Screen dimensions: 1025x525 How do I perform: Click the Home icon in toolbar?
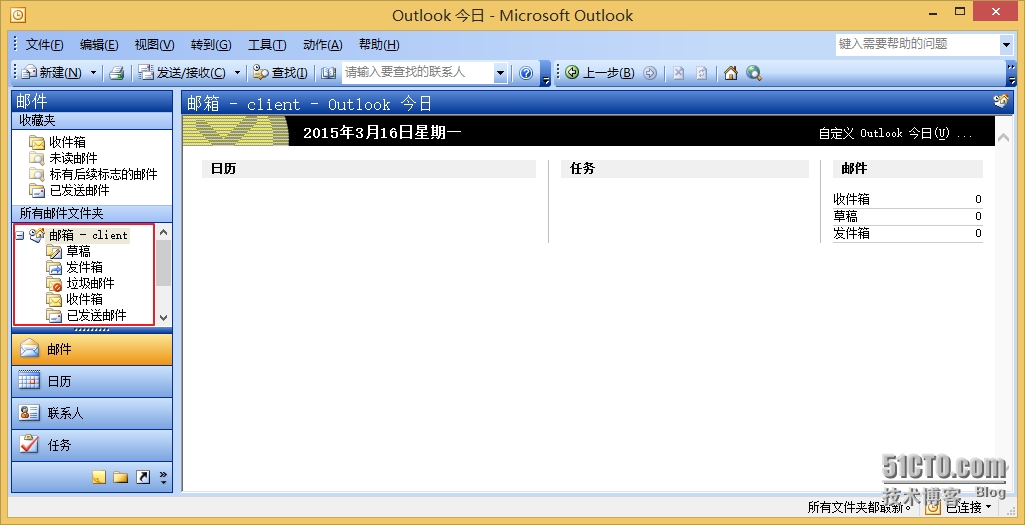click(x=731, y=73)
